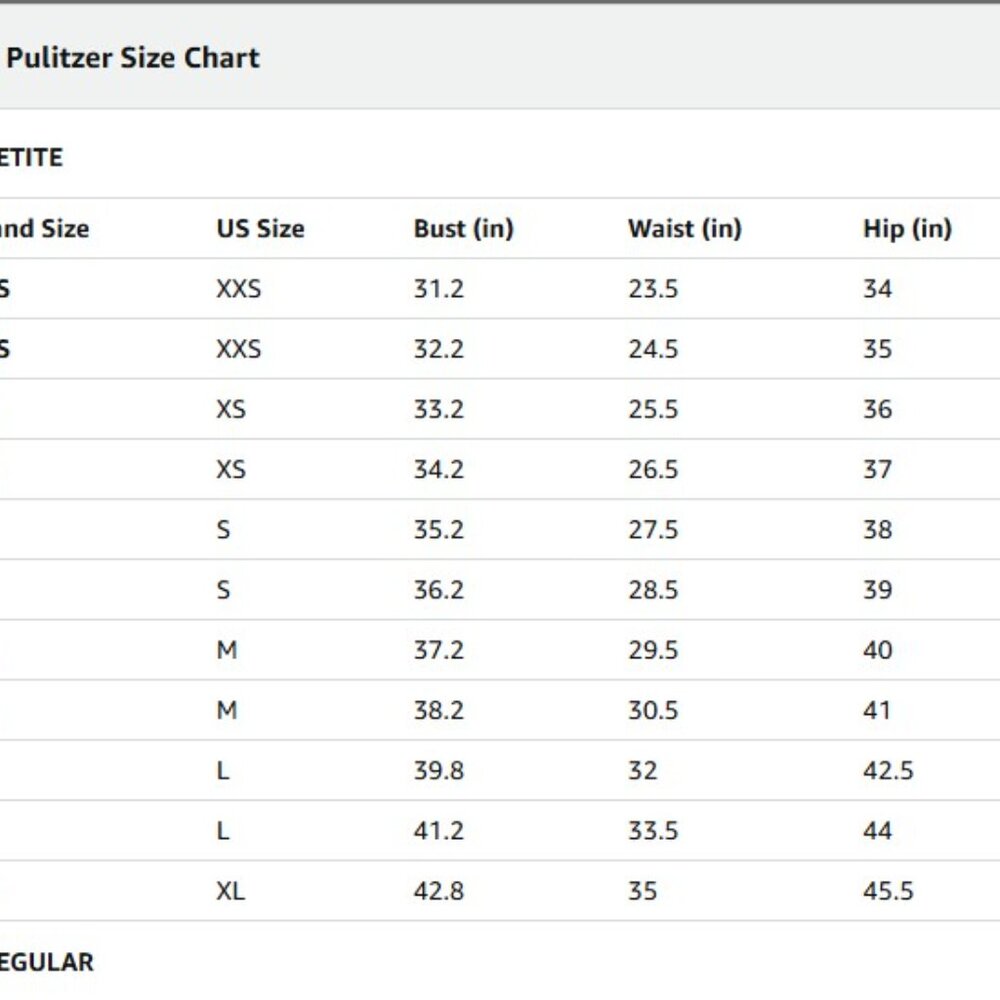1000x1000 pixels.
Task: Select the bust value 37.2
Action: 438,650
